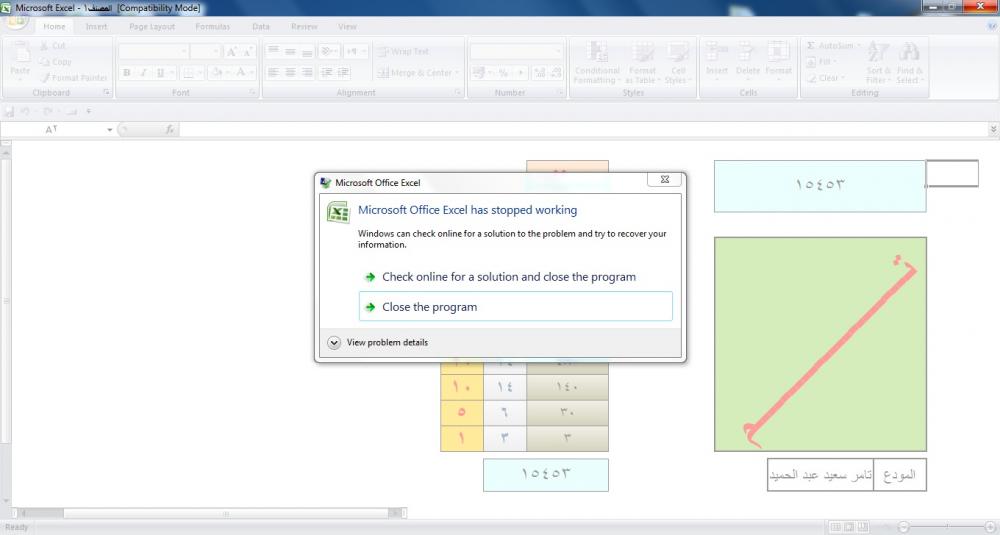Screen dimensions: 1000x535
Task: Apply Percent Style
Action: (503, 73)
